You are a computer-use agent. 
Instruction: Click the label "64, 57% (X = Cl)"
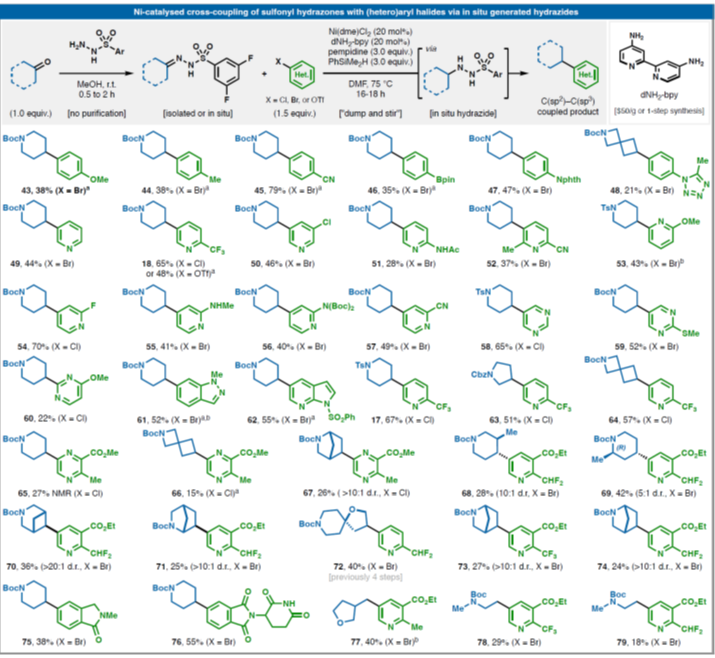click(x=640, y=420)
